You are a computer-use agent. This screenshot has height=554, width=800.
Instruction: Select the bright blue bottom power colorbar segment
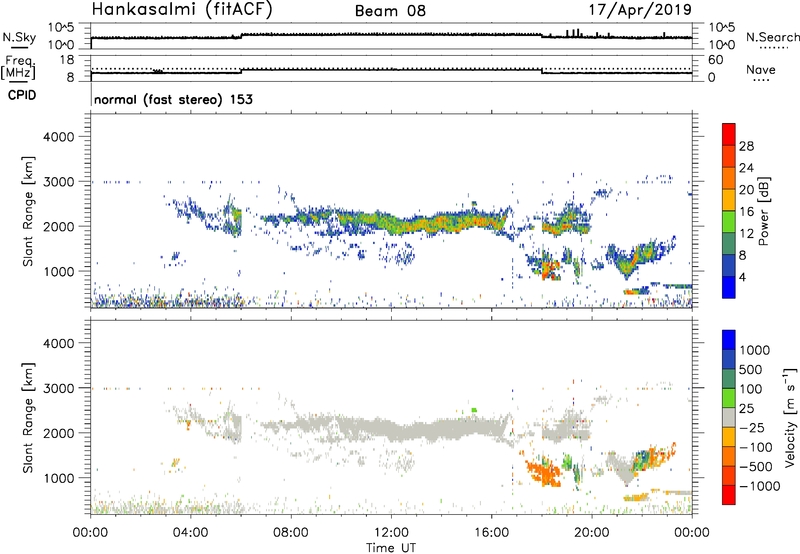coord(729,287)
